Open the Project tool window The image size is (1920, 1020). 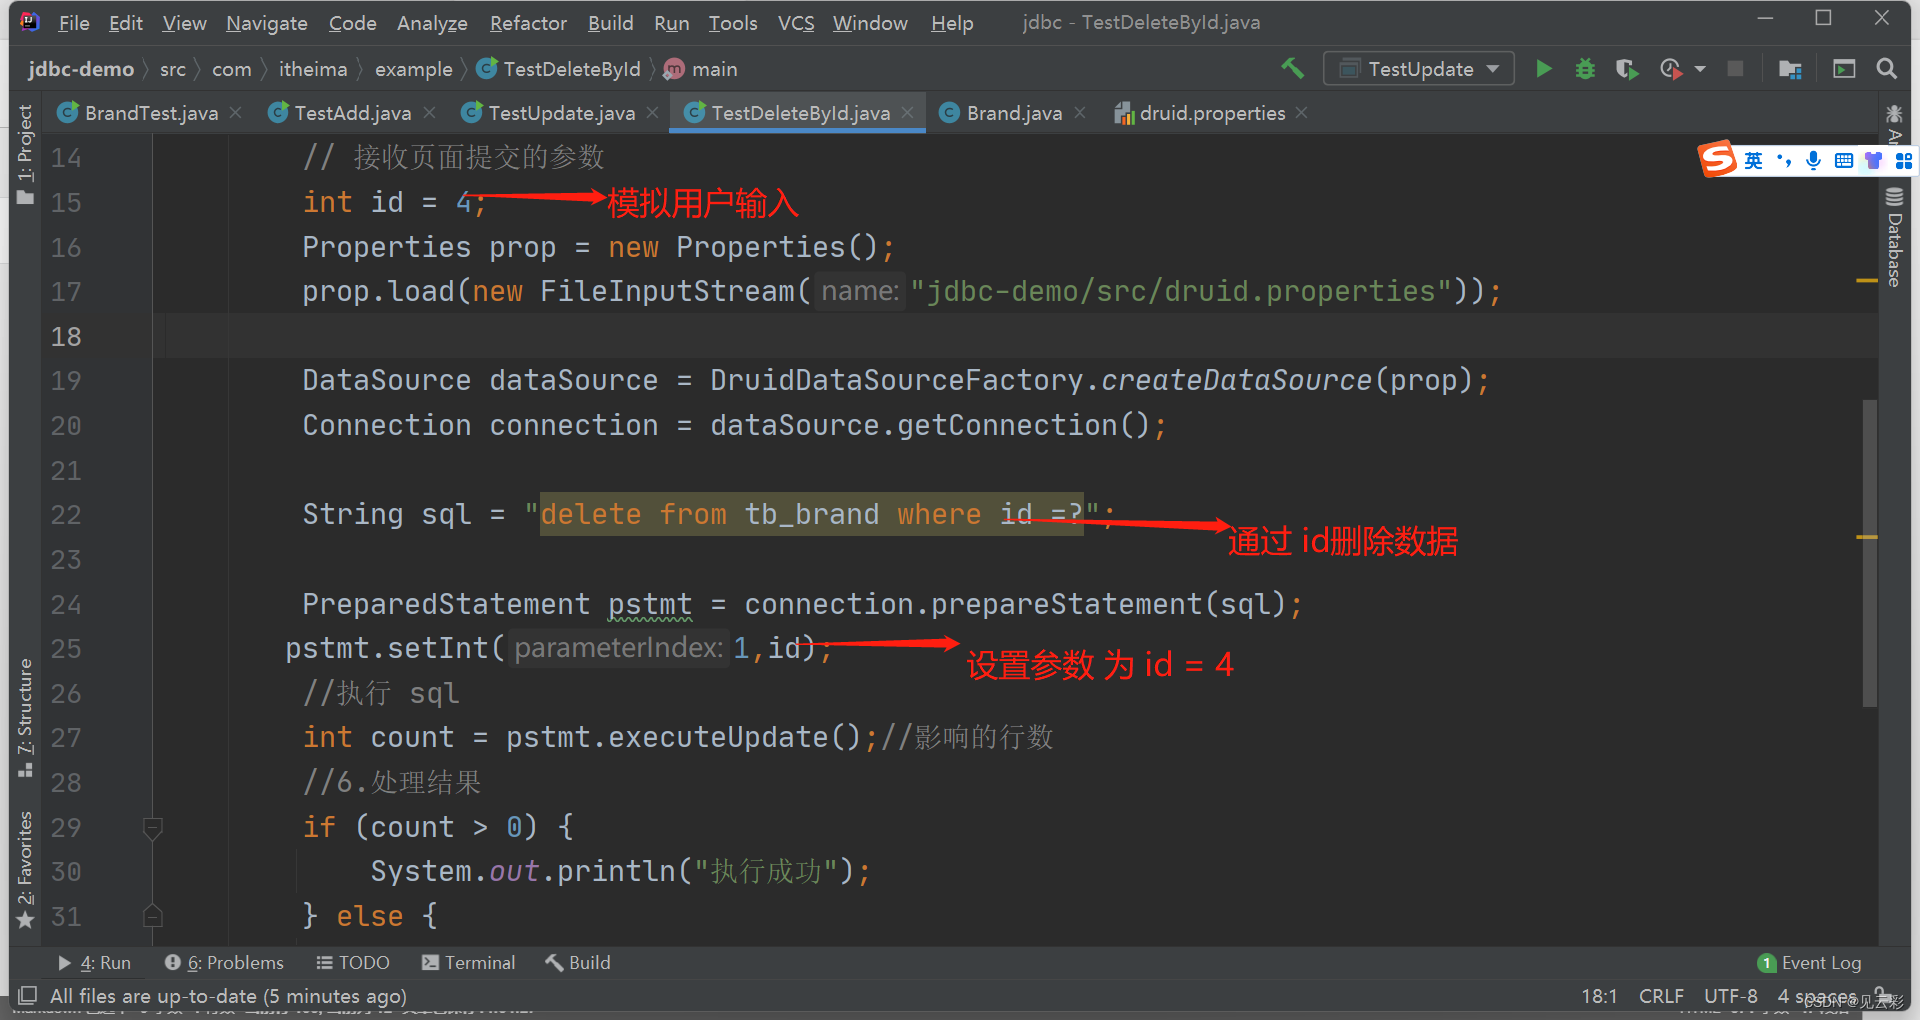(x=25, y=154)
